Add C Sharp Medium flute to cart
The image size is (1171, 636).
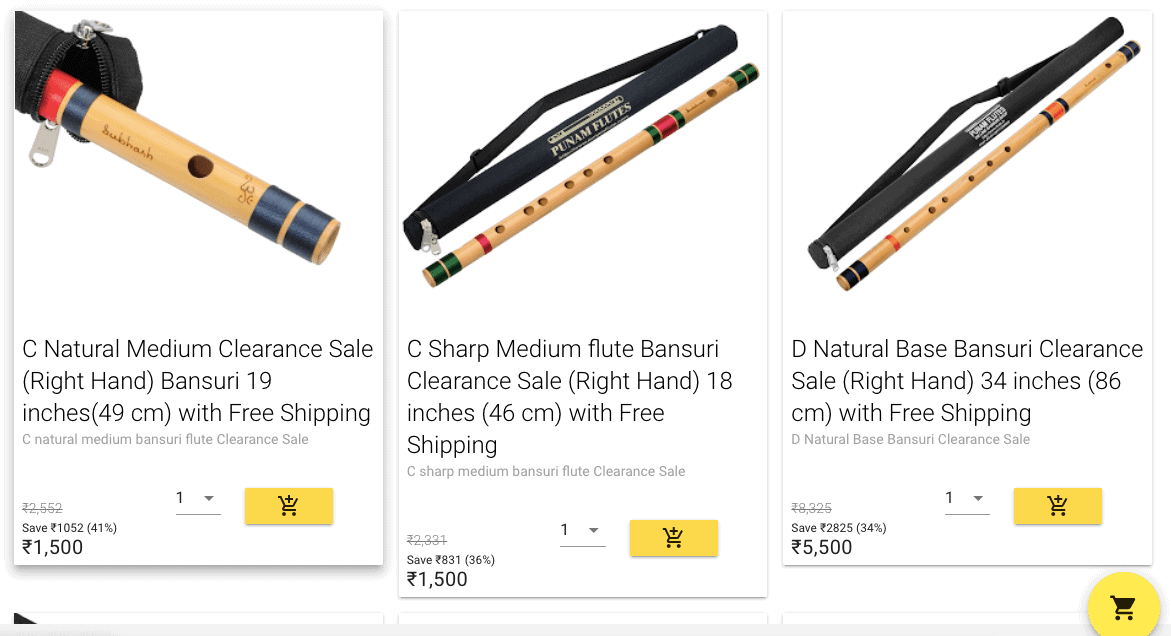(673, 538)
